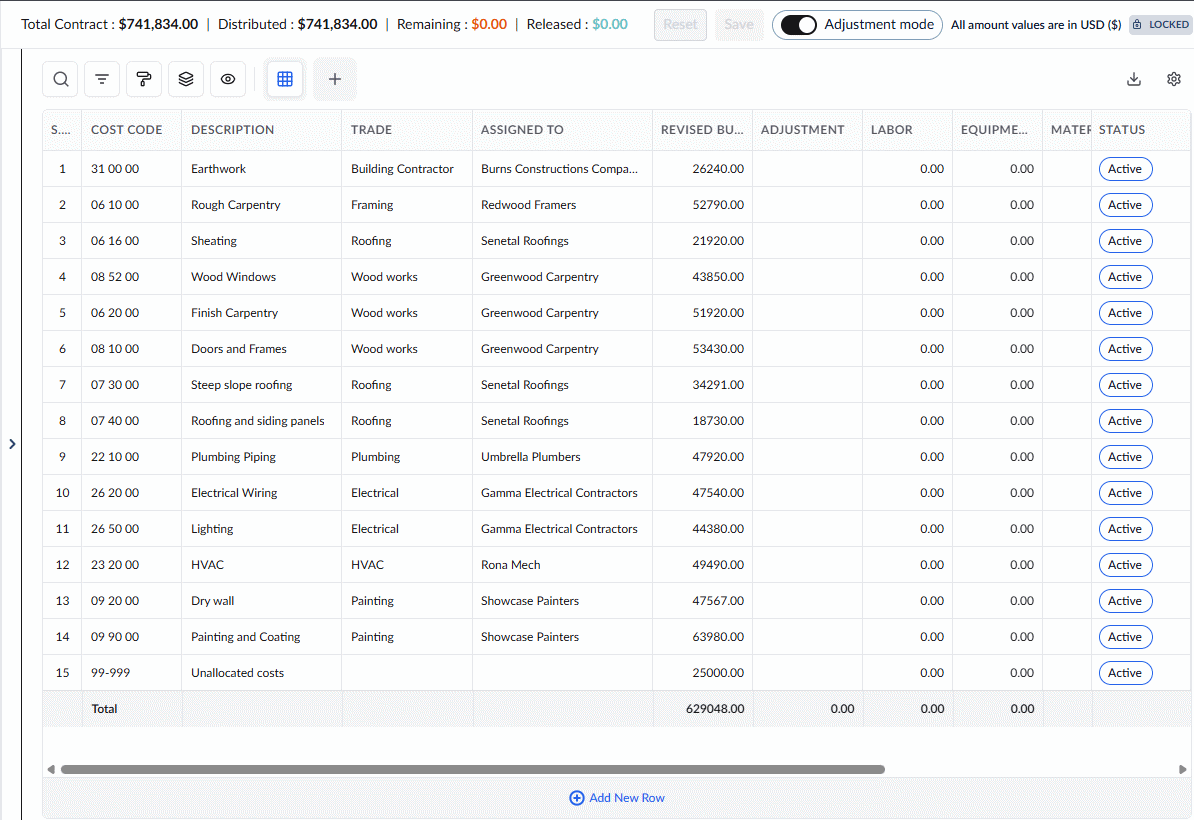Image resolution: width=1194 pixels, height=820 pixels.
Task: Click the scrollbar right arrow
Action: coord(1183,769)
